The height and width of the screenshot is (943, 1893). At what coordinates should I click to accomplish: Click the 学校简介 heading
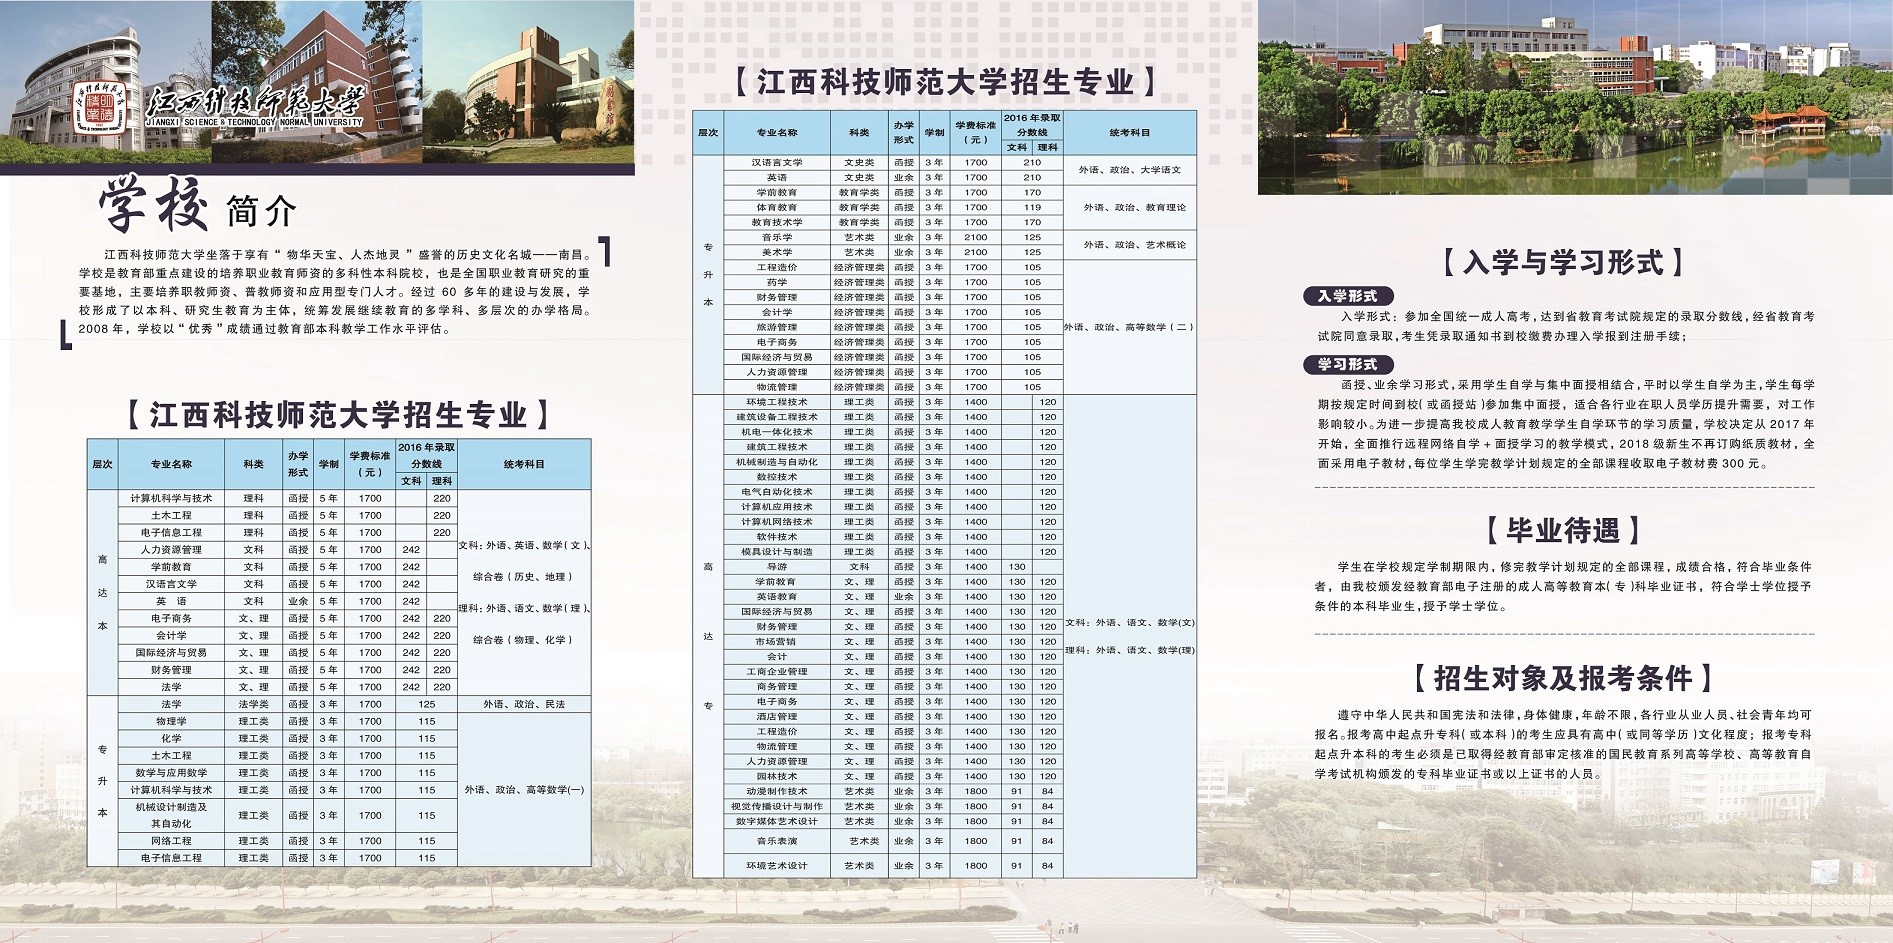[x=197, y=206]
